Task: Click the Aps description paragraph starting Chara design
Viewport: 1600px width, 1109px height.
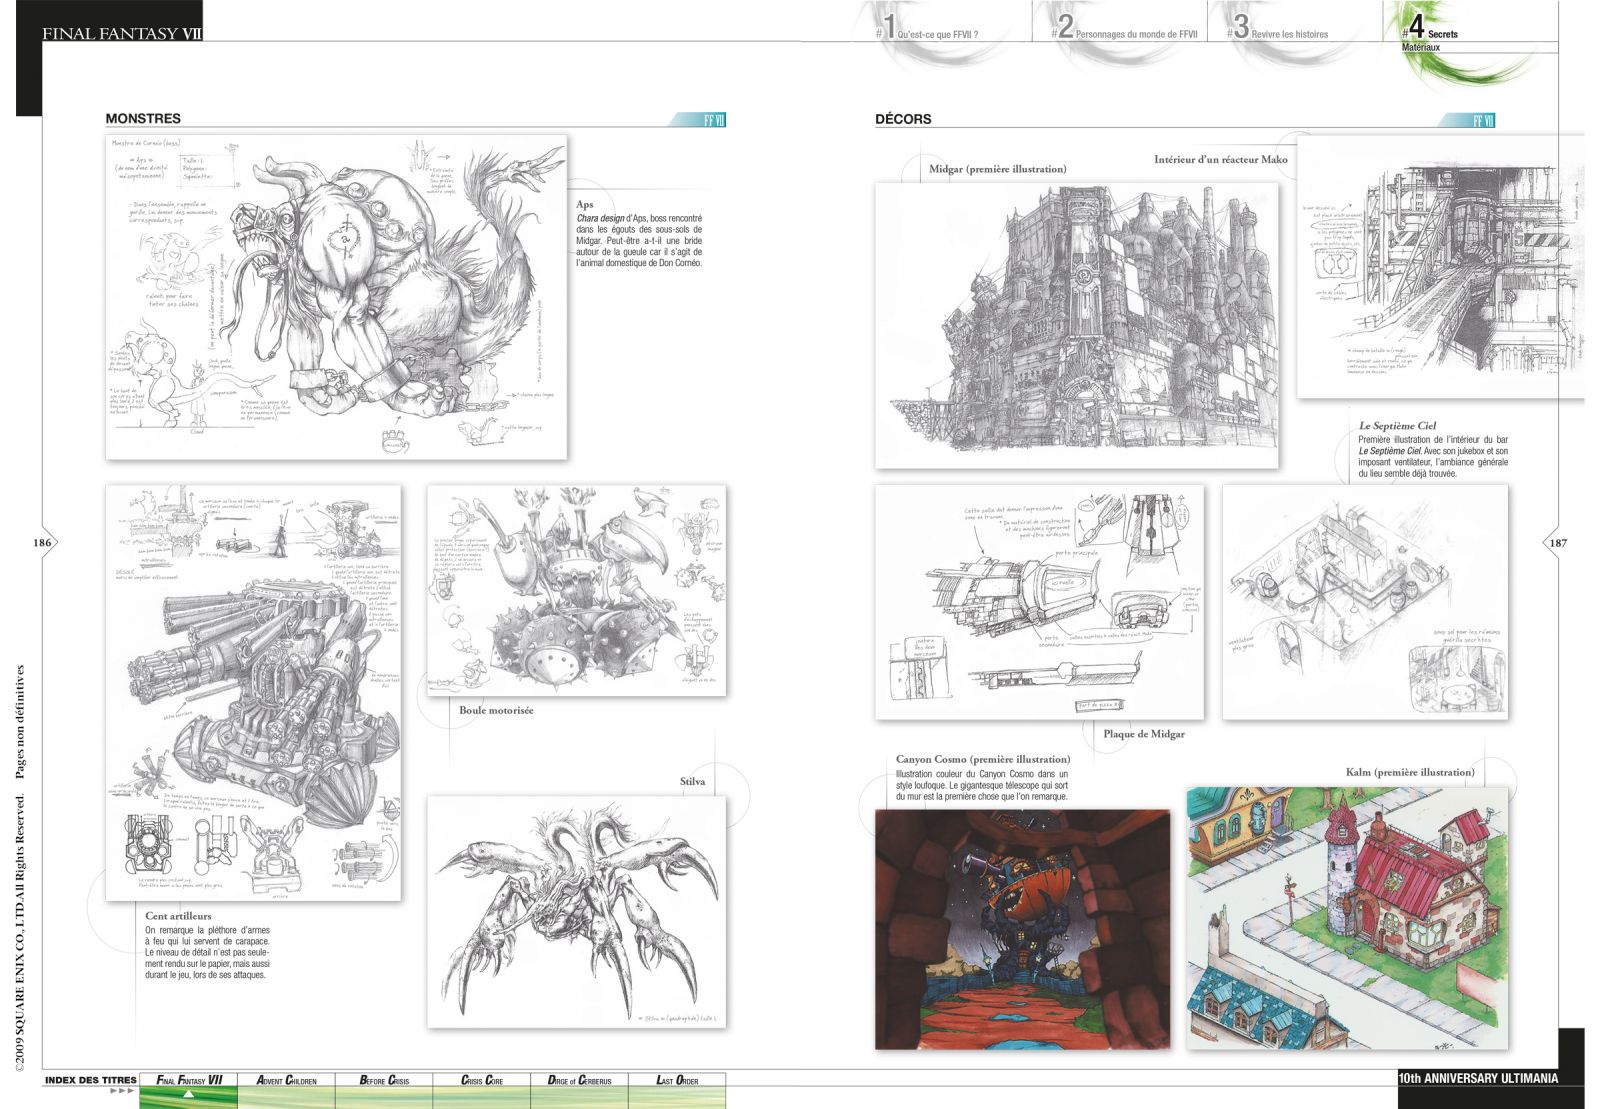Action: [x=639, y=241]
